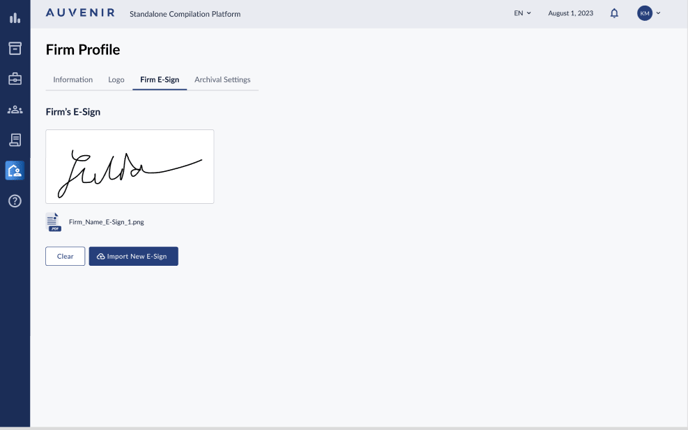The height and width of the screenshot is (430, 688).
Task: Click the AUVENIR logo in header
Action: click(x=80, y=13)
